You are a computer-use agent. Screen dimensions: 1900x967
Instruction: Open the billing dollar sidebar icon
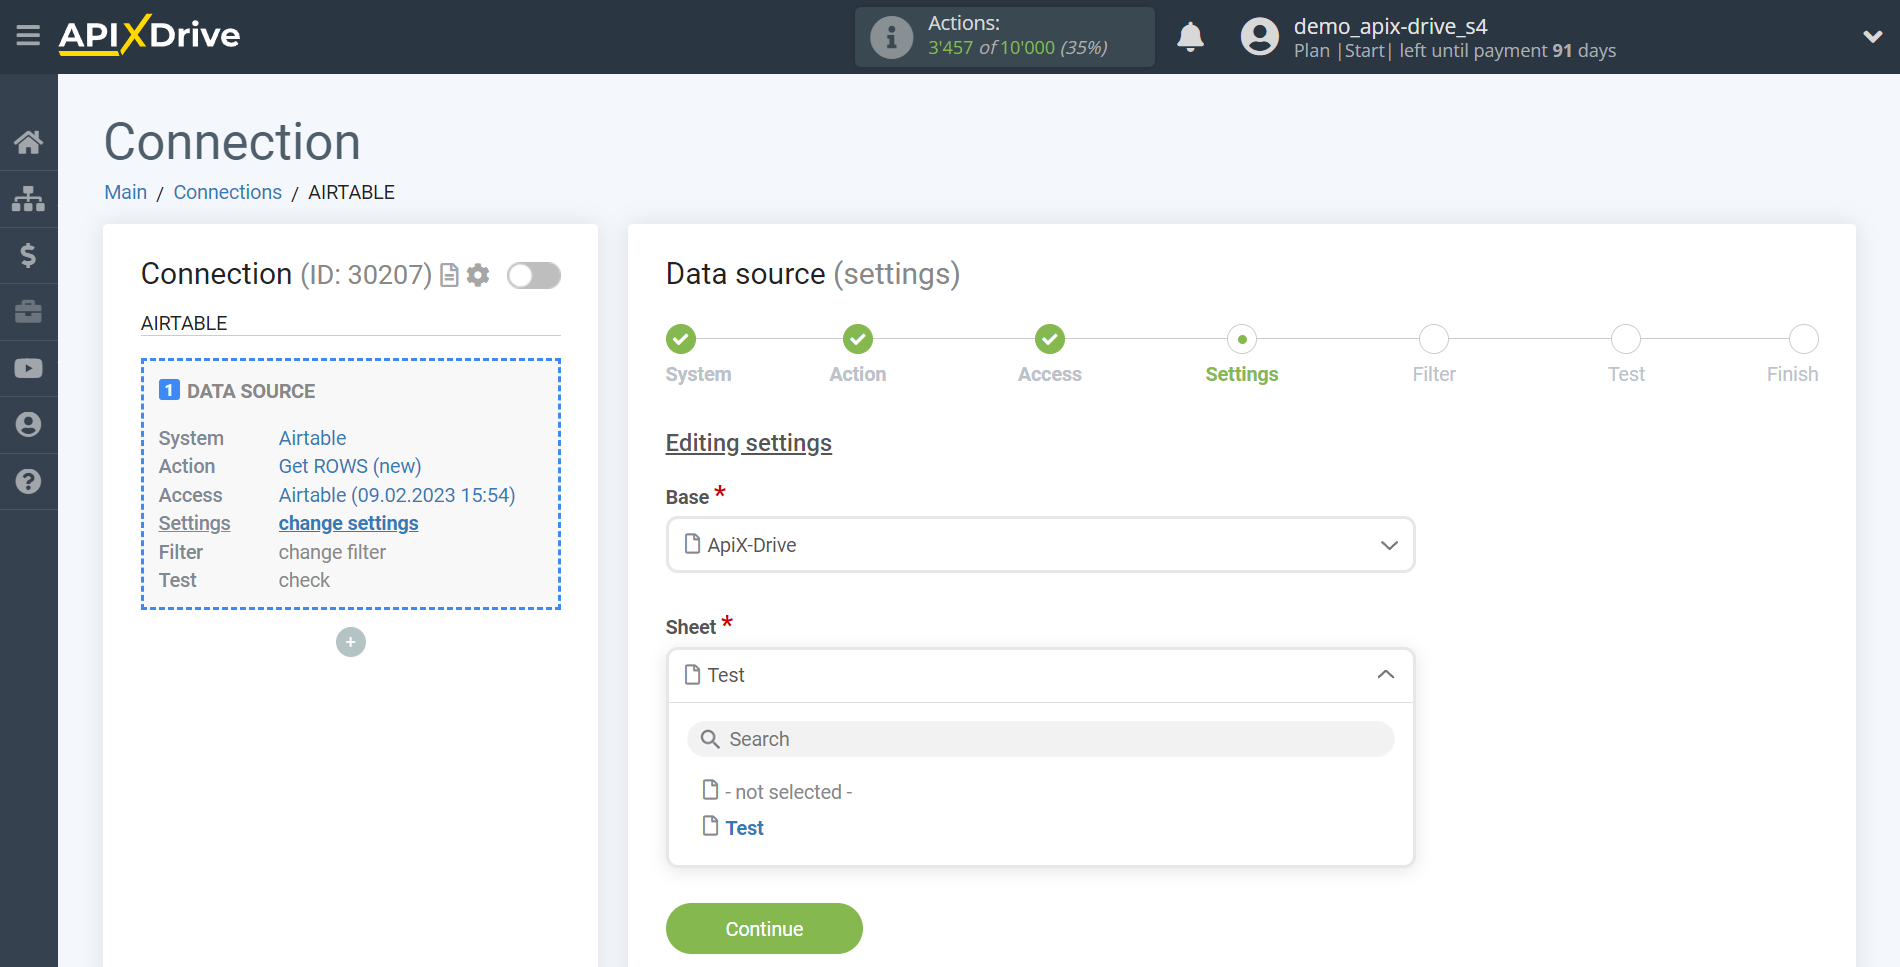28,255
